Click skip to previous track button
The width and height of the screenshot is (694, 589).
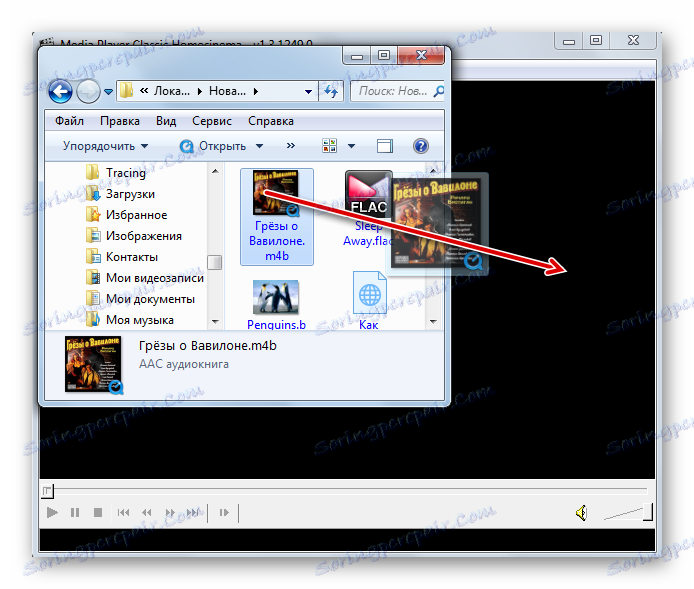coord(123,512)
